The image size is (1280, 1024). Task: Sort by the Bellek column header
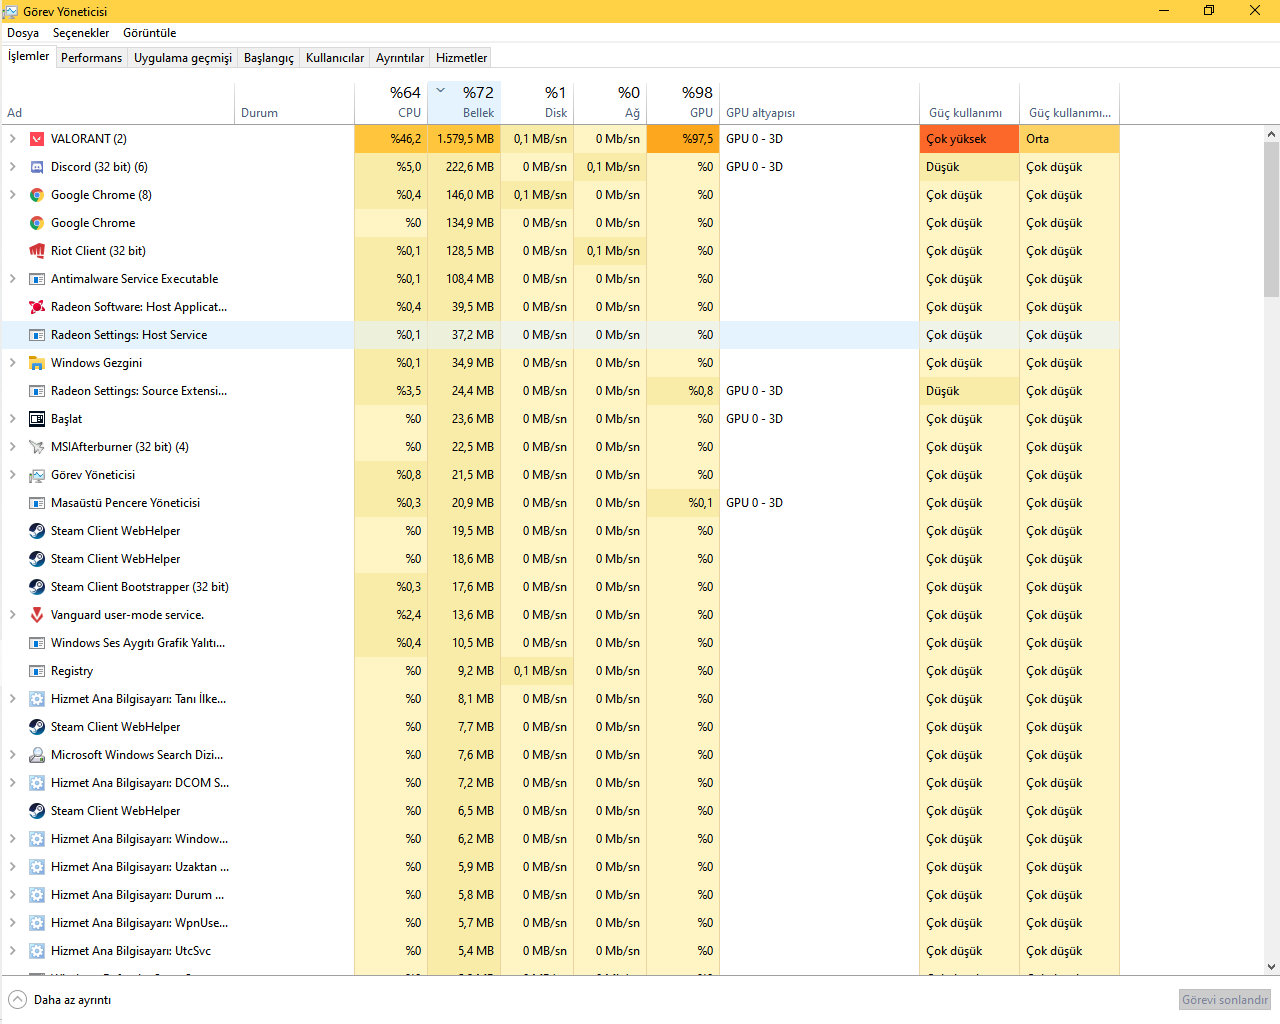[464, 102]
